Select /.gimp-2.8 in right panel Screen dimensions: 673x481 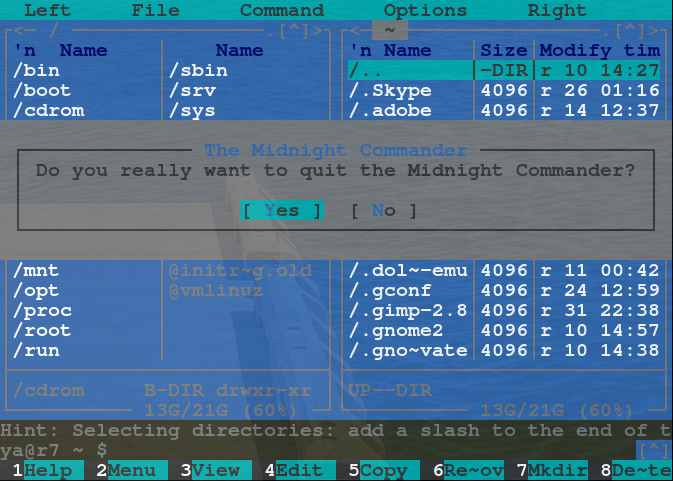click(408, 310)
